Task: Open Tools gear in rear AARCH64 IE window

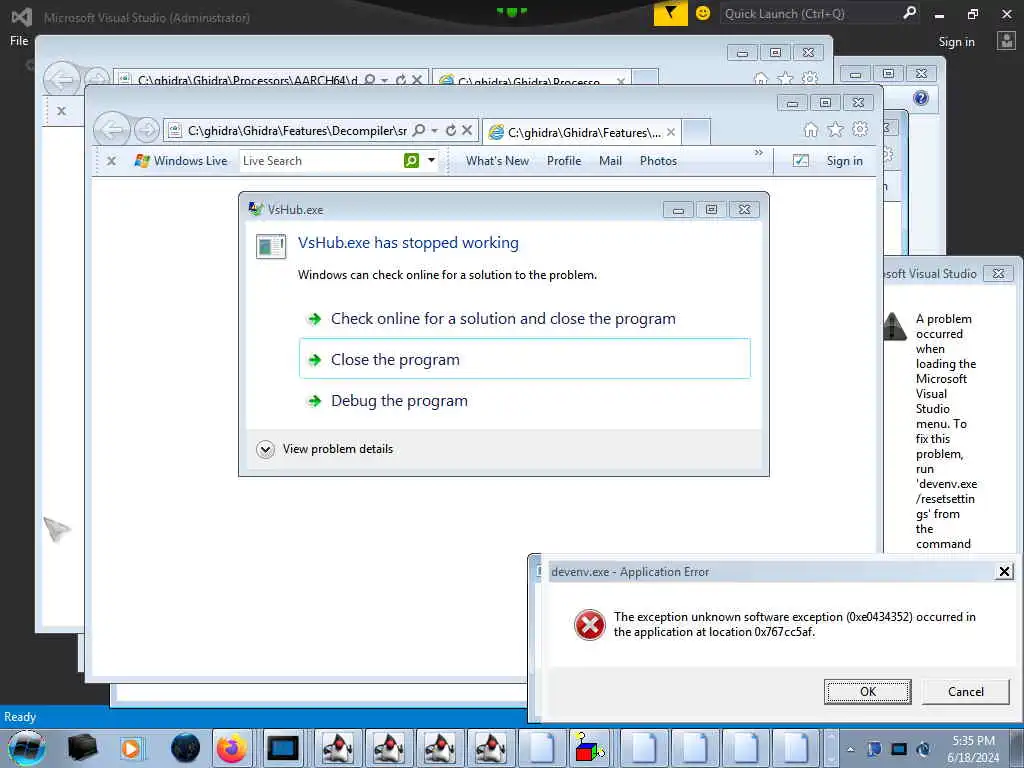Action: point(810,79)
